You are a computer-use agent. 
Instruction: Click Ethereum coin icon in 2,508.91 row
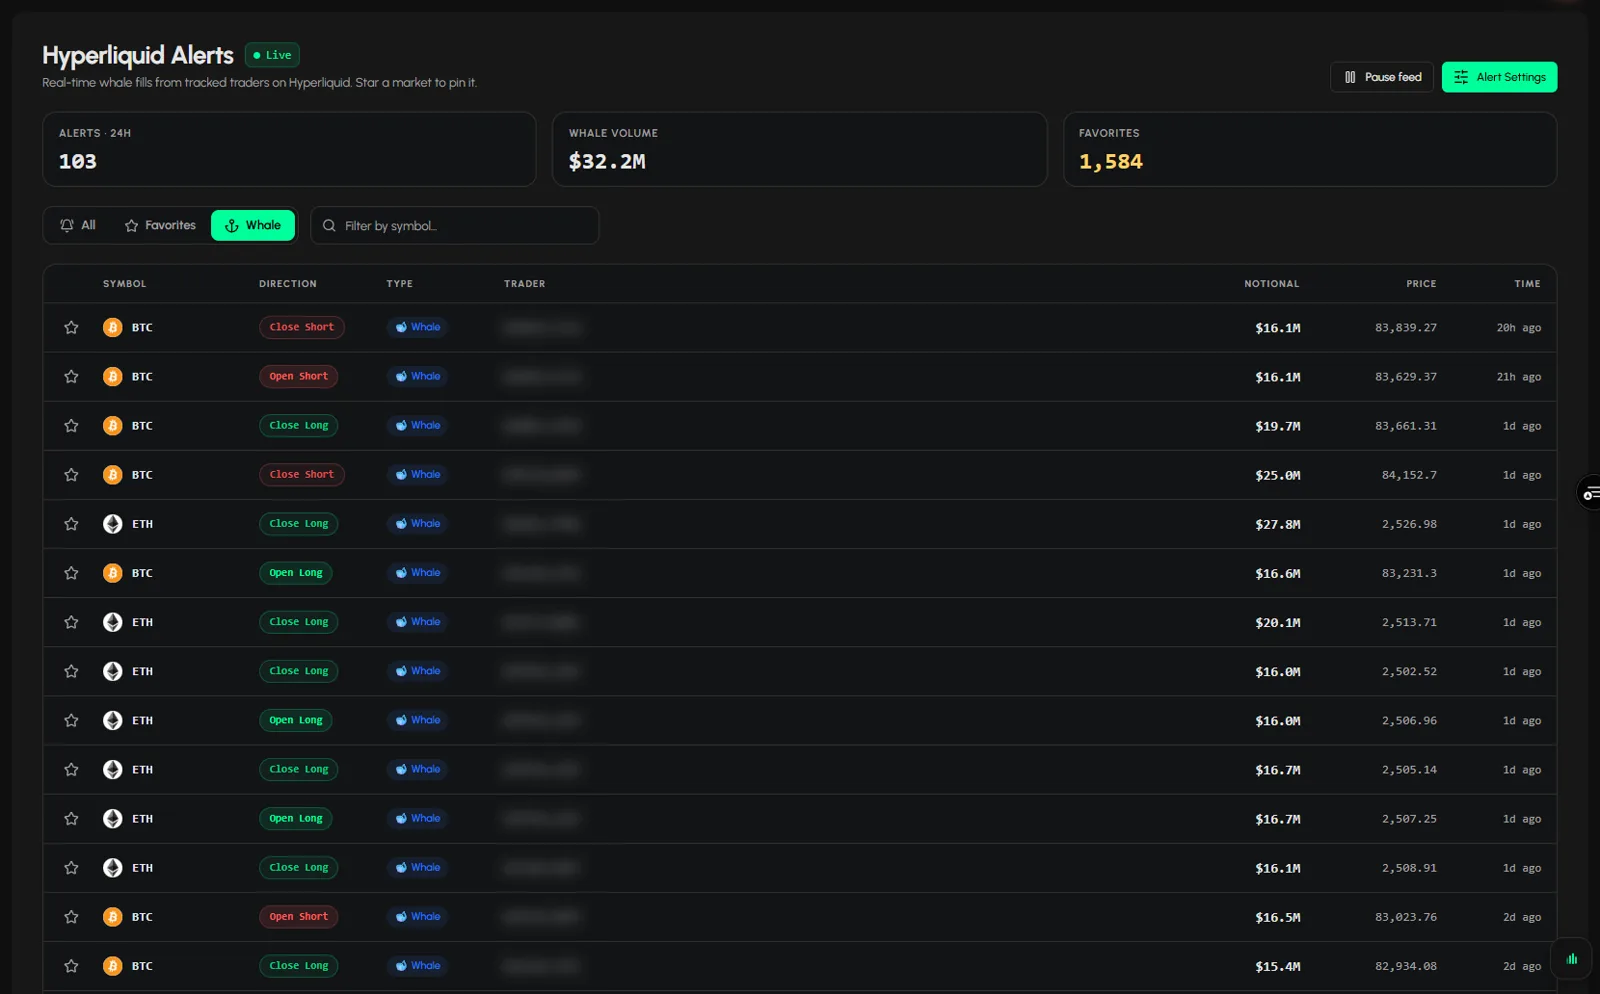tap(113, 867)
